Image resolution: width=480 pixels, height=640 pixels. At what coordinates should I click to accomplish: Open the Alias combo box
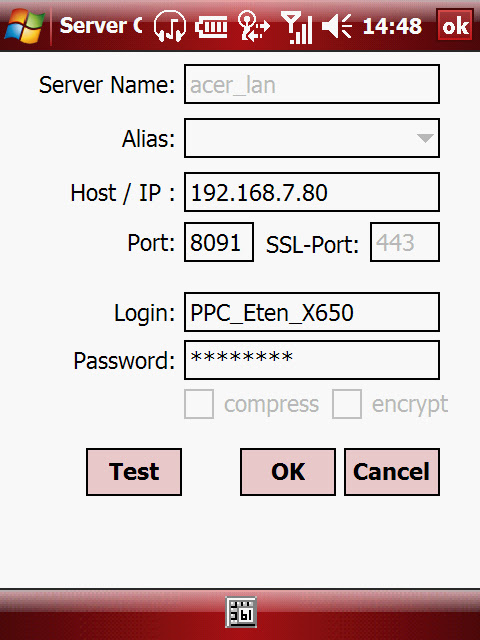coord(312,138)
